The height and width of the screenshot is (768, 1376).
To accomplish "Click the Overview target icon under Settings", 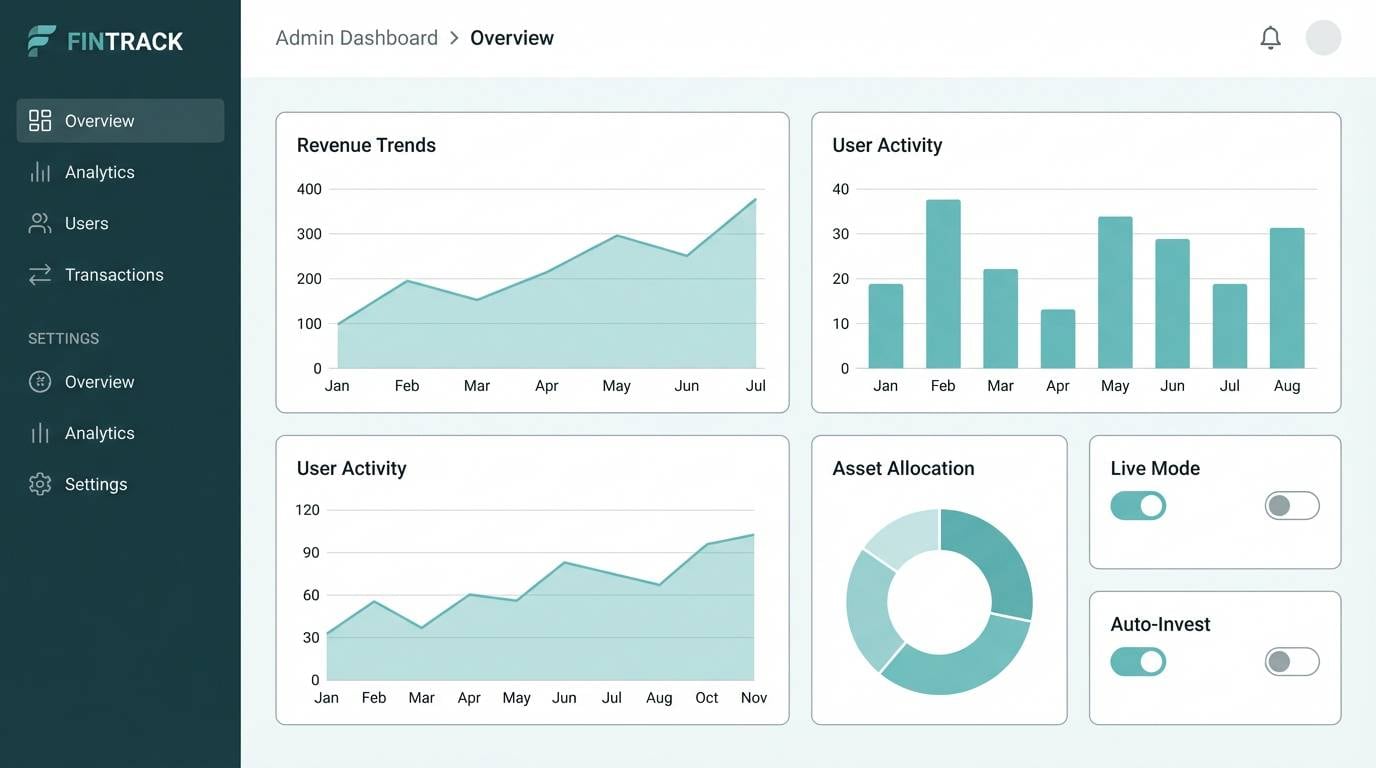I will point(40,381).
